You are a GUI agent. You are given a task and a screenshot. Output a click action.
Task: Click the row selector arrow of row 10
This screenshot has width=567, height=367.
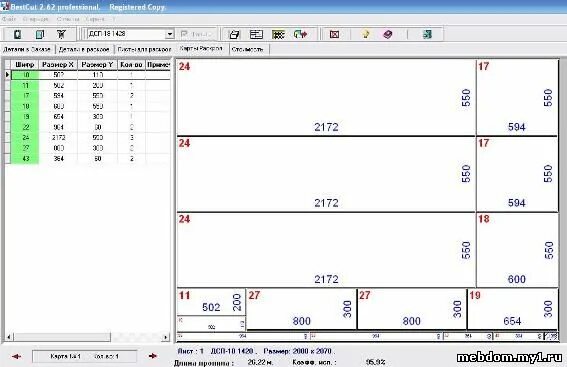[x=7, y=75]
